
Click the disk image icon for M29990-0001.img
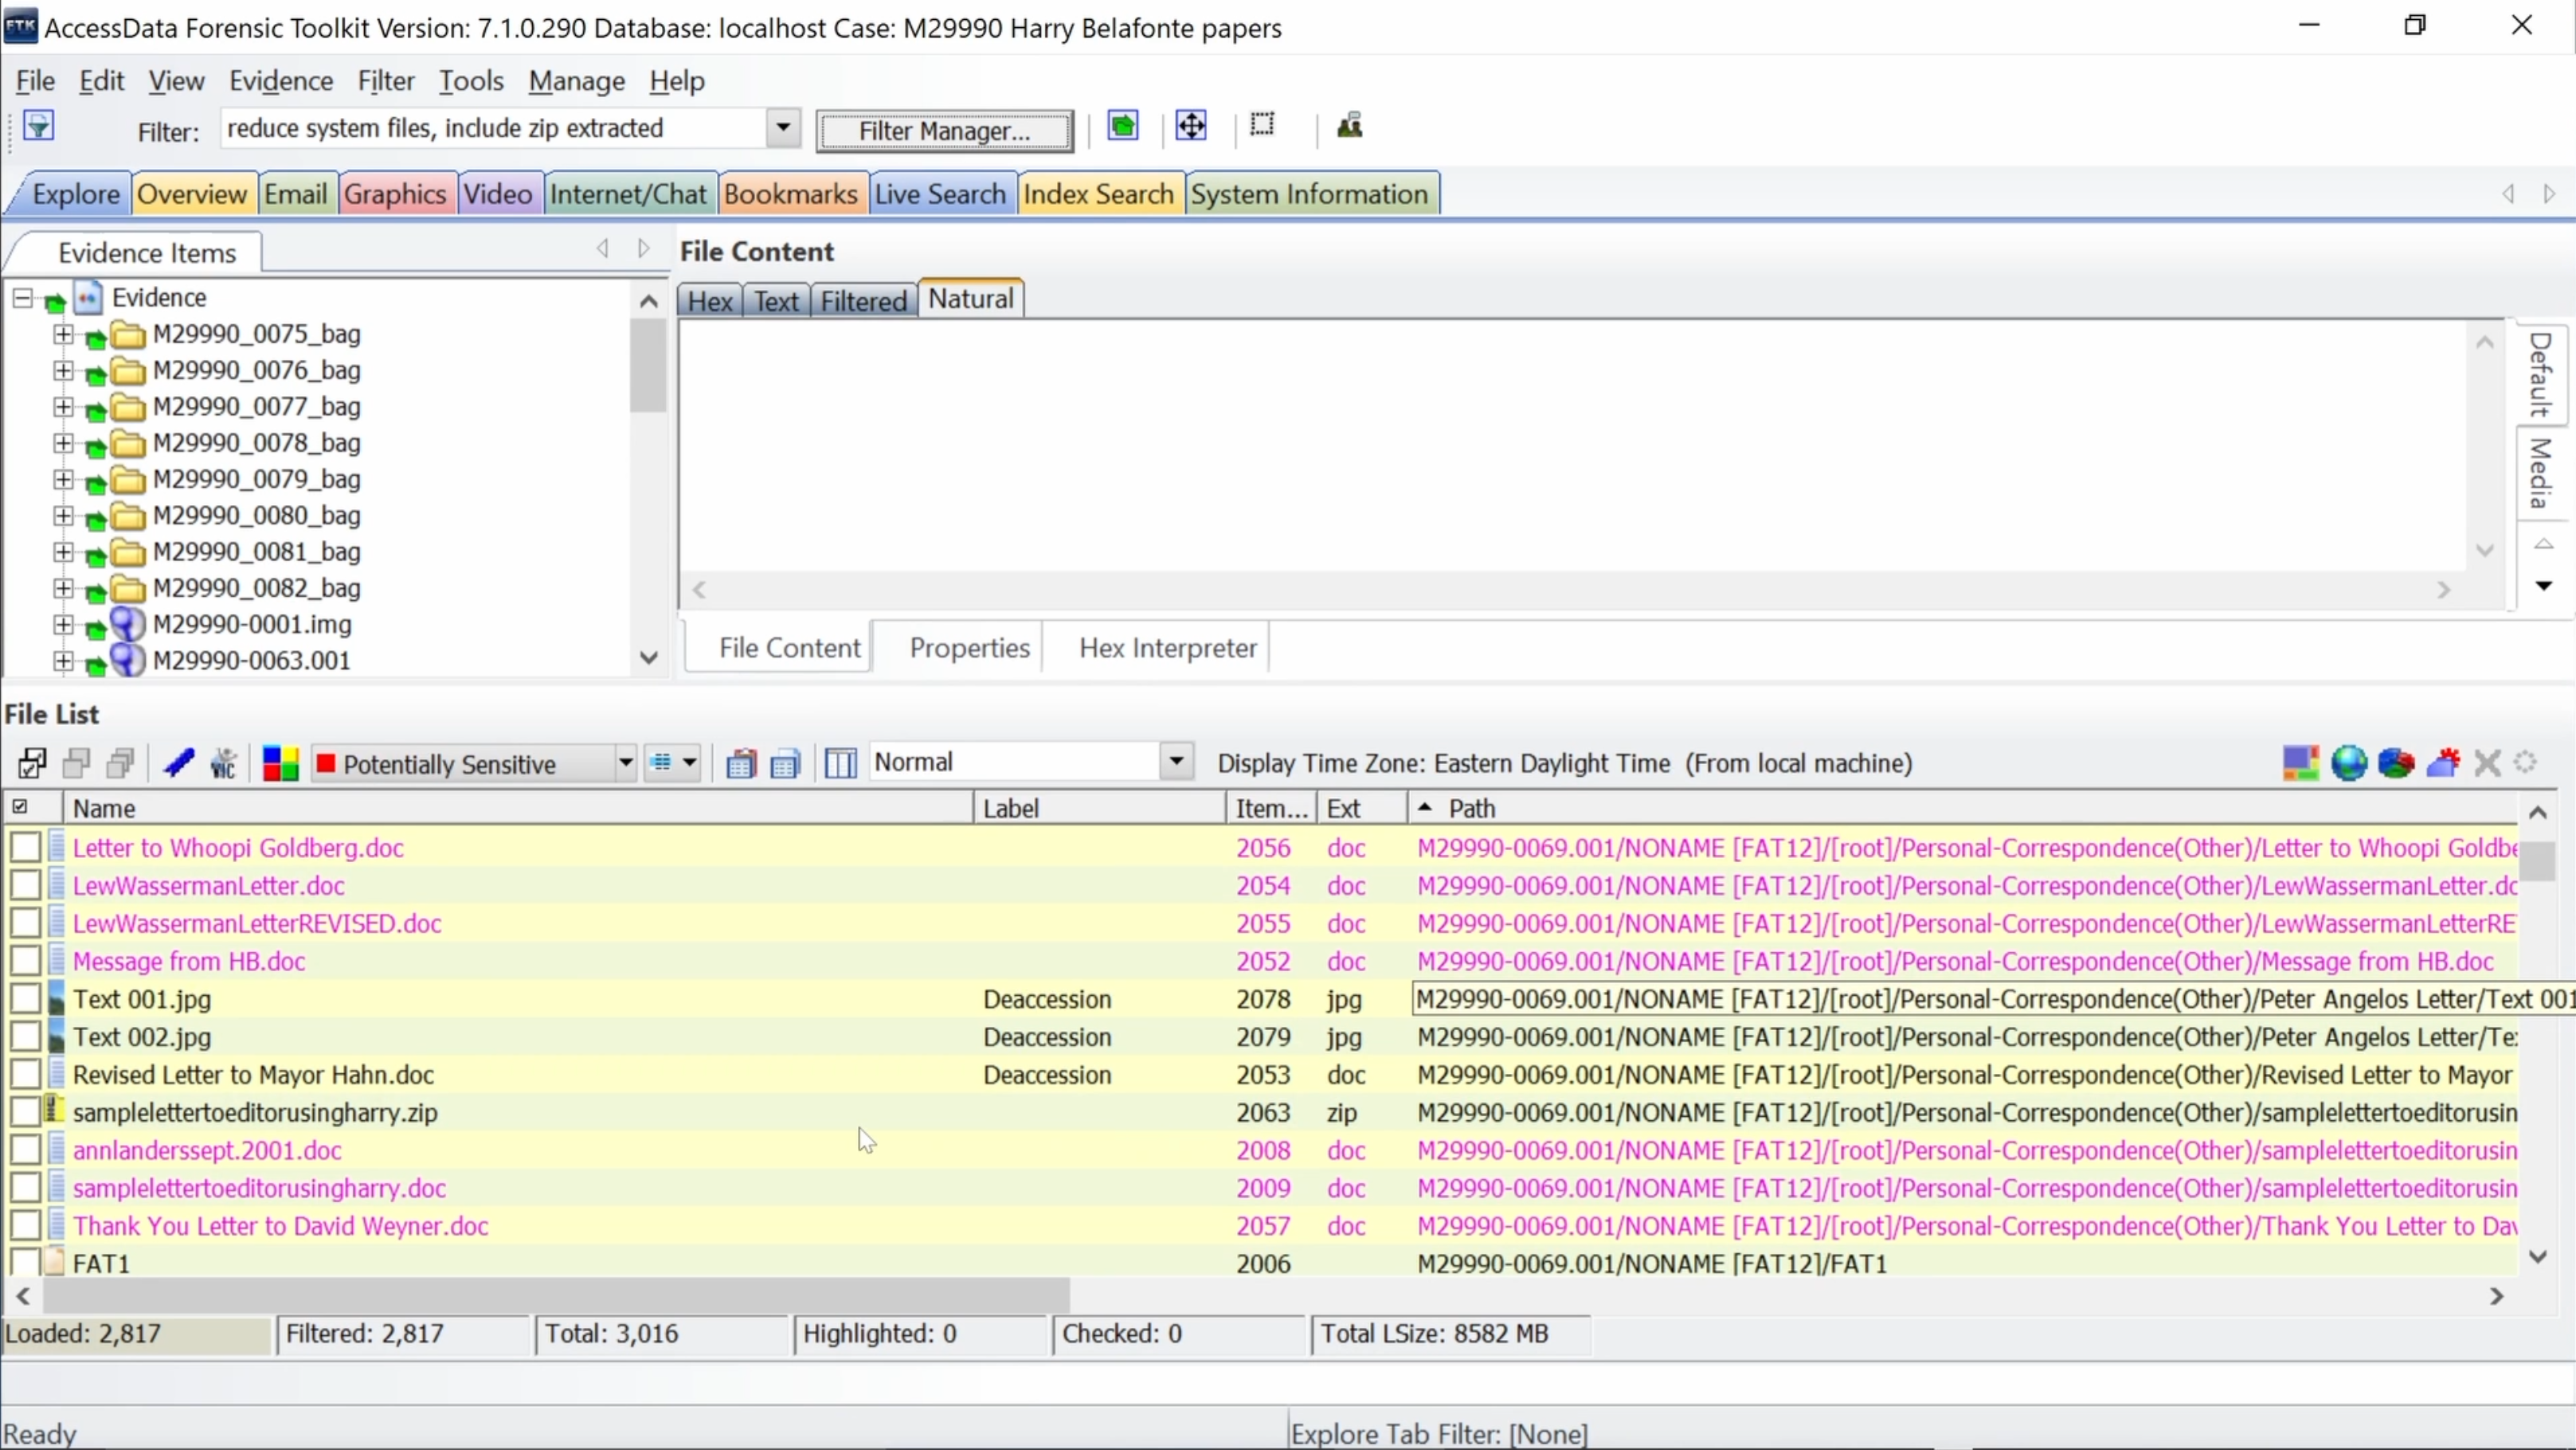coord(127,624)
